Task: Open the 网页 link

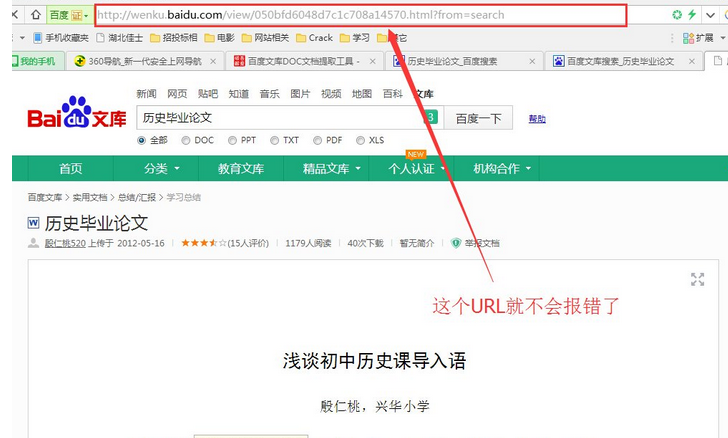Action: tap(177, 94)
